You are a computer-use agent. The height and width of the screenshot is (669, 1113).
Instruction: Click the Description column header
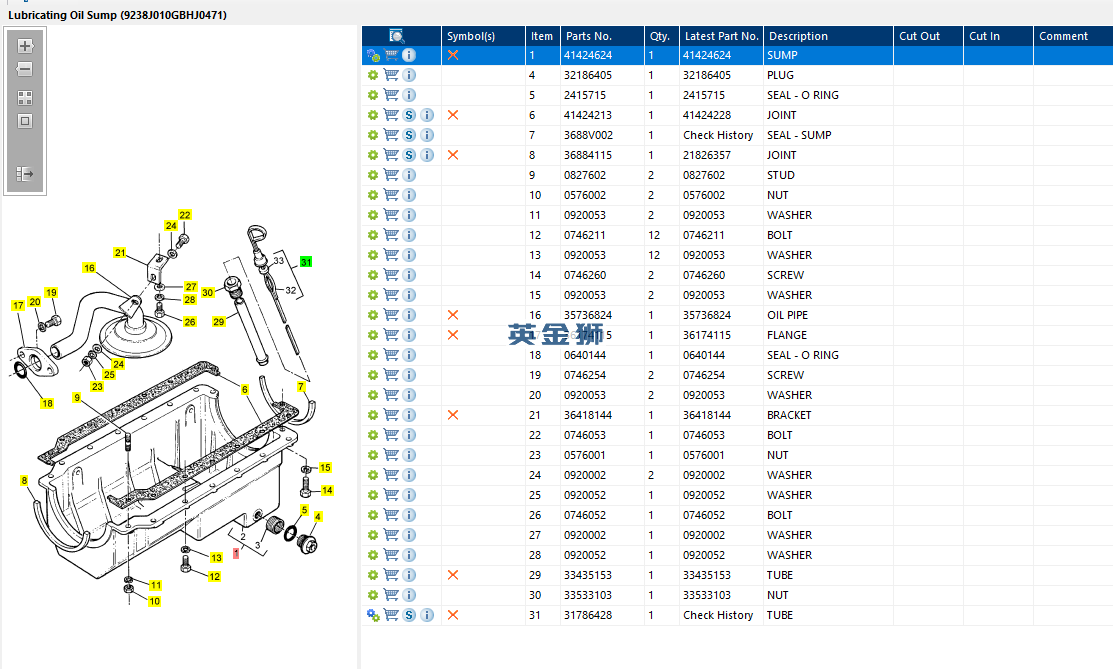pyautogui.click(x=828, y=36)
